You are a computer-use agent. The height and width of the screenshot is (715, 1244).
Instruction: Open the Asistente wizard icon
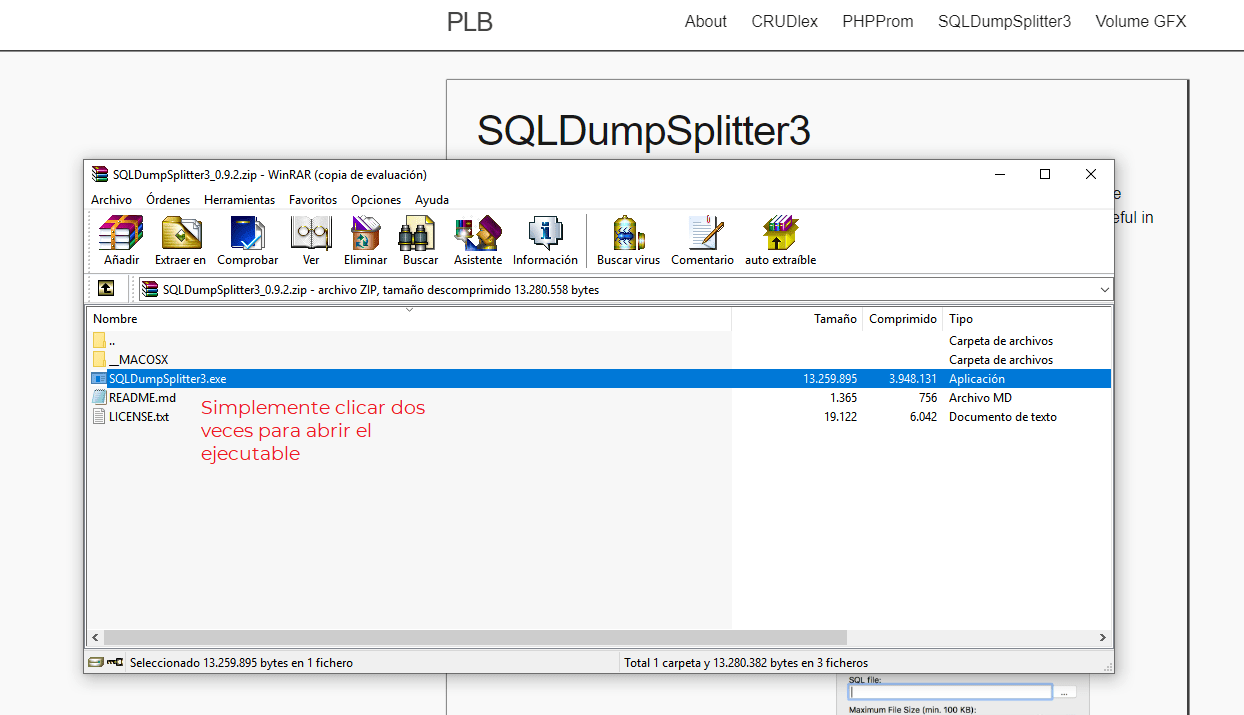[x=478, y=233]
